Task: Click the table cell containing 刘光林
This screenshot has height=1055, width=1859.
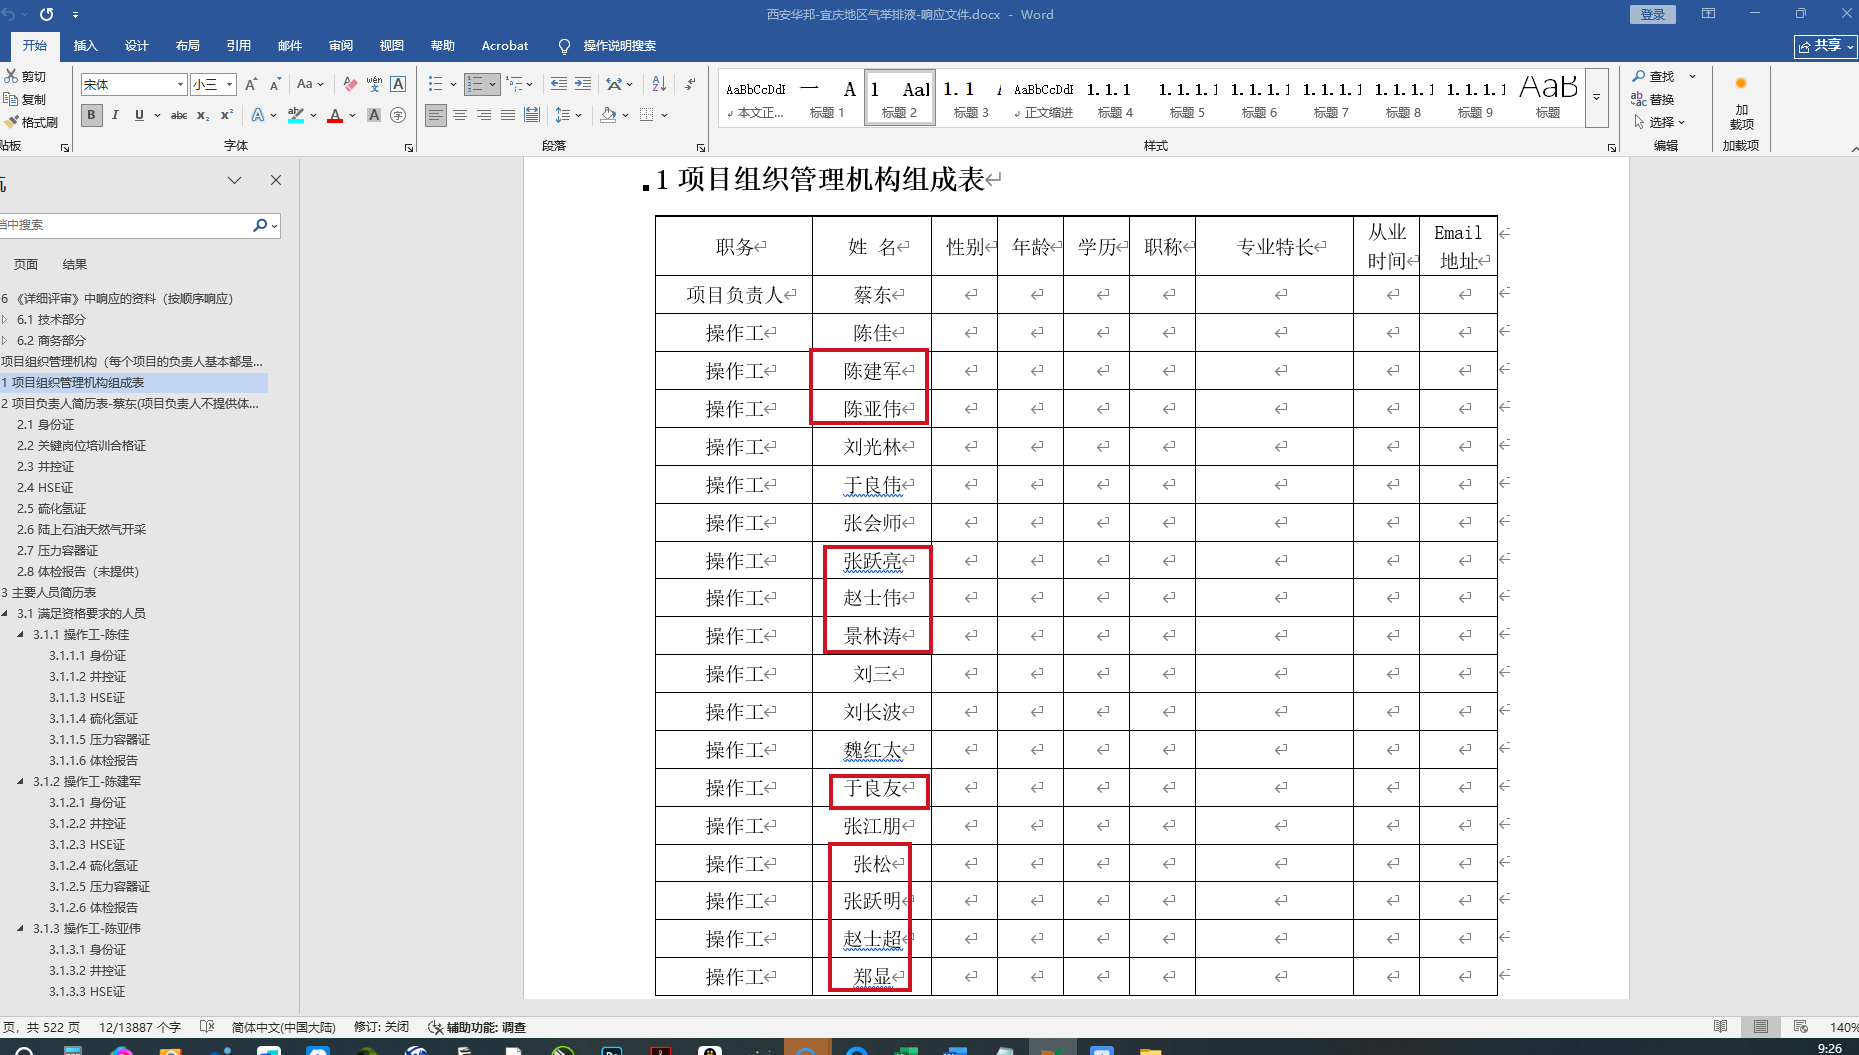Action: 872,447
